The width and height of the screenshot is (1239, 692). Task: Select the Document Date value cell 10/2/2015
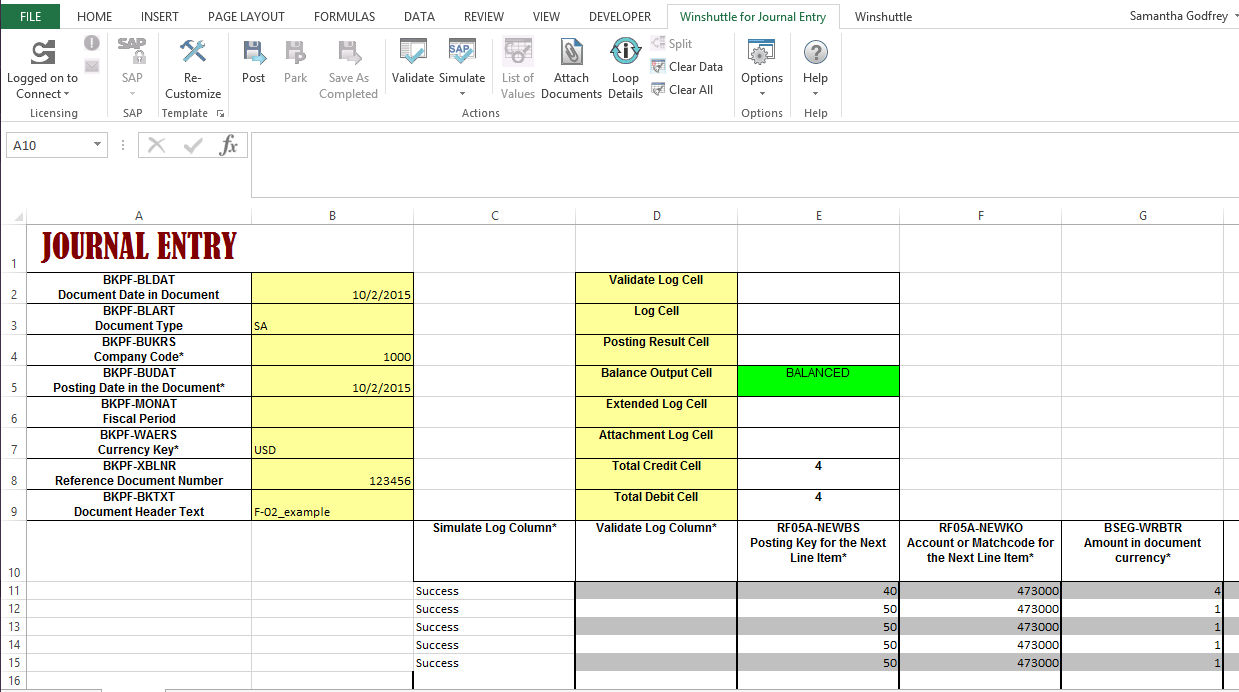click(332, 288)
